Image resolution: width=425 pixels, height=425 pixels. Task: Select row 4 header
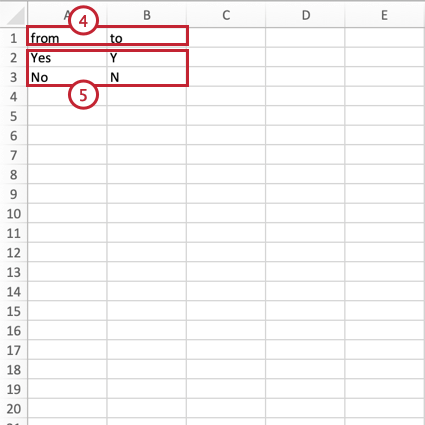click(13, 97)
